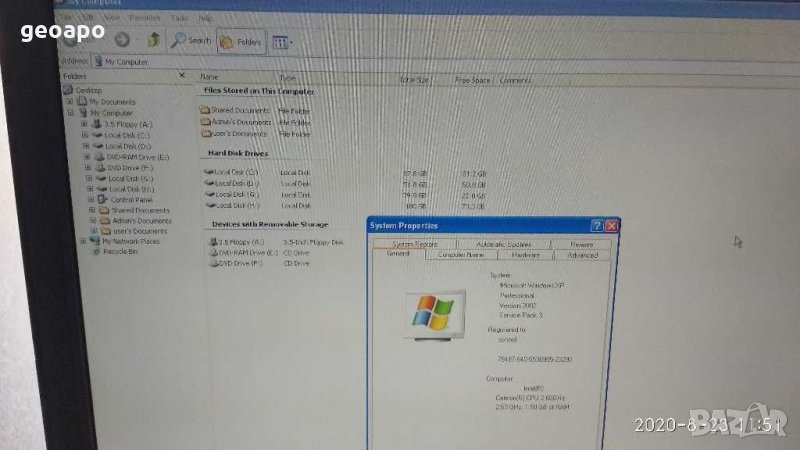
Task: Switch to the Computer Name tab
Action: pyautogui.click(x=461, y=255)
